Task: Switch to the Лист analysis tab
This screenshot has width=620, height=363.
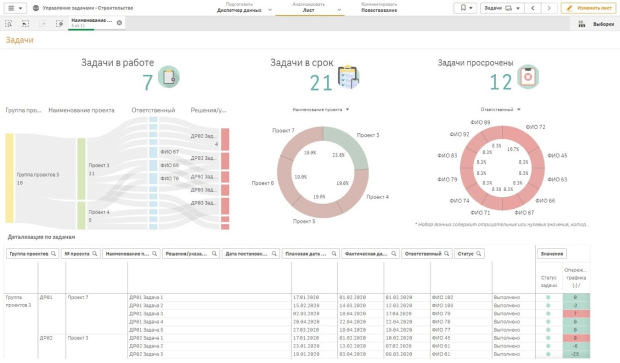Action: (308, 8)
